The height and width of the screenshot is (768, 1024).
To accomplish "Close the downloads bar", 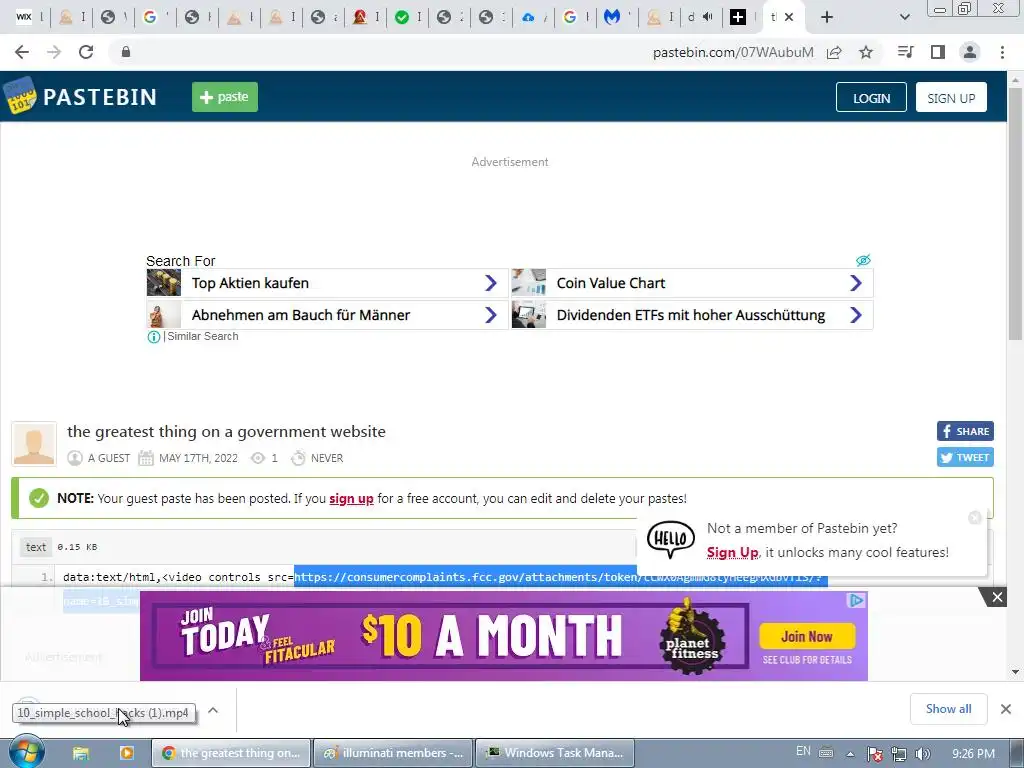I will [x=1006, y=709].
